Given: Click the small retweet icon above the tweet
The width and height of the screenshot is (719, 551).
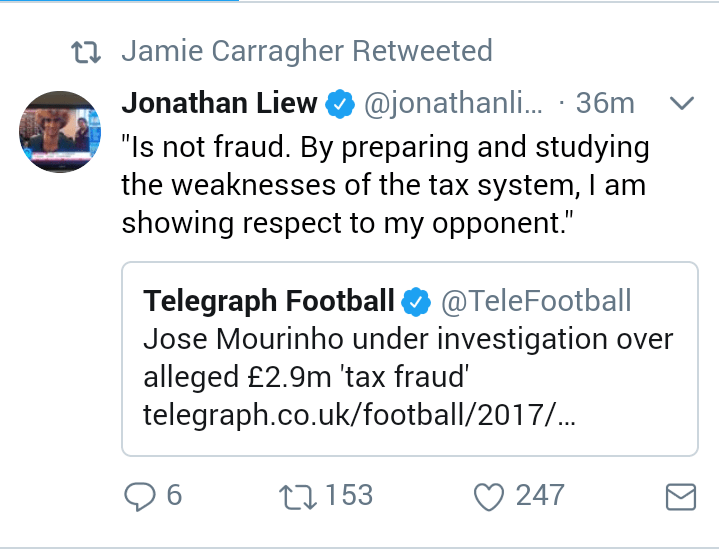Looking at the screenshot, I should (89, 52).
